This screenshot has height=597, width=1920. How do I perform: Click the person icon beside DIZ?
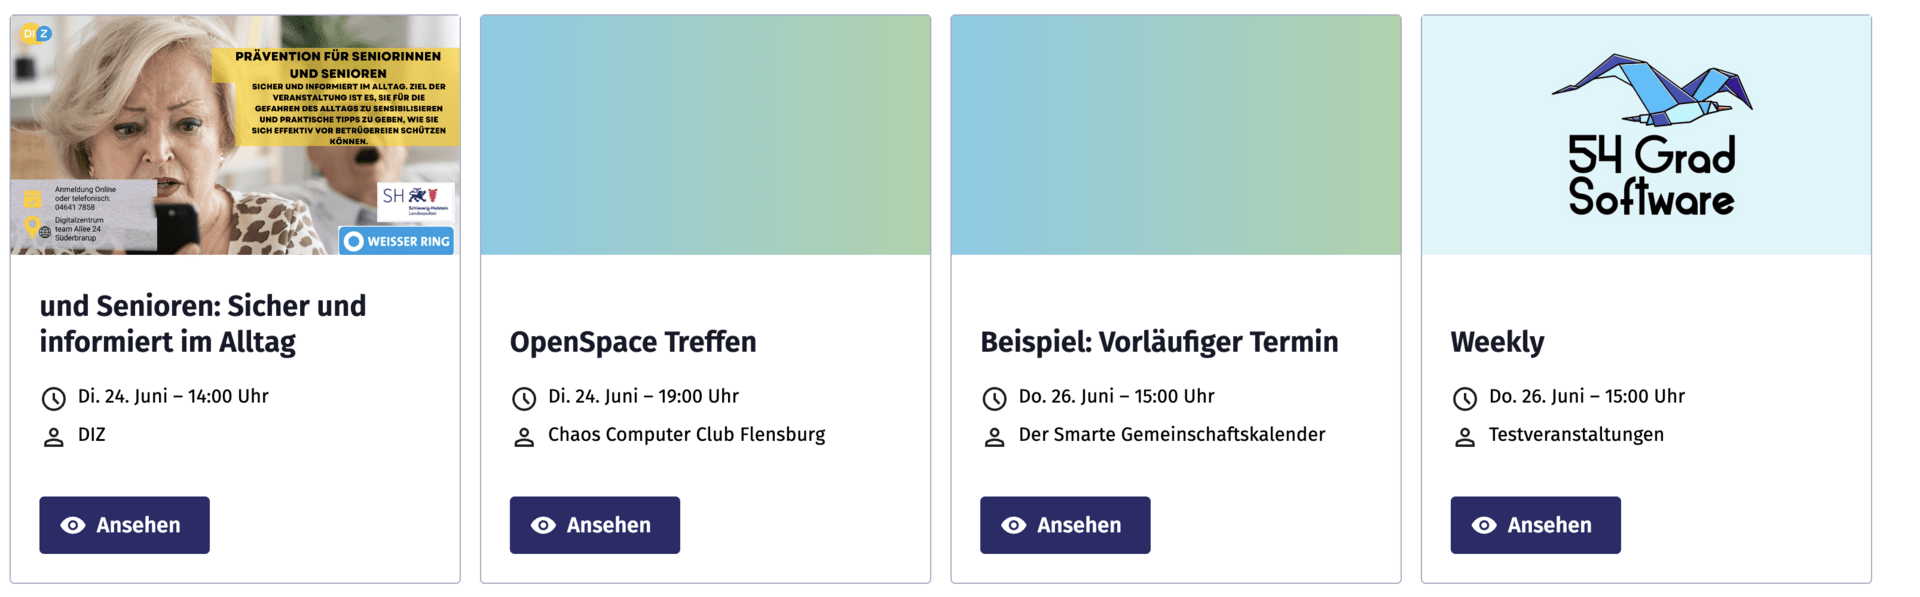point(53,437)
